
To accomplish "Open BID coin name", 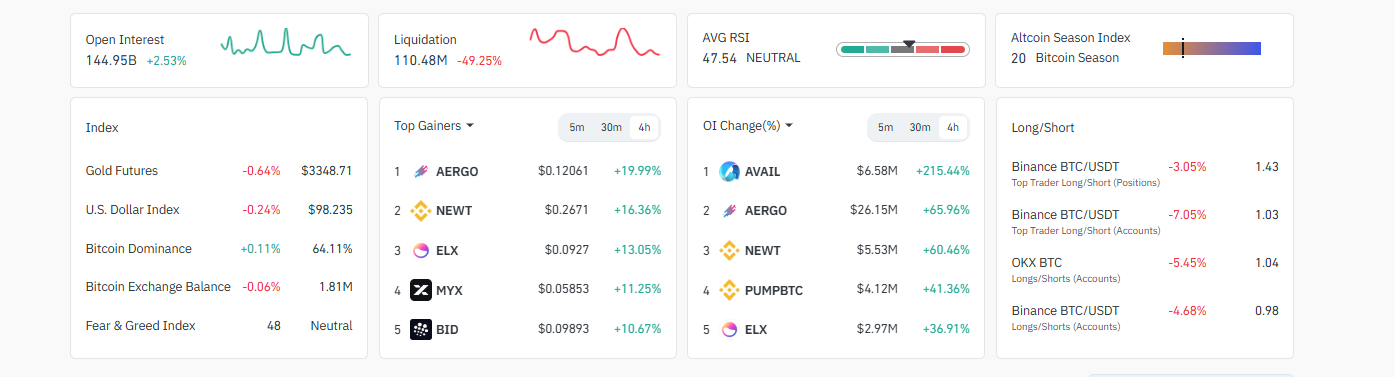I will click(x=447, y=330).
